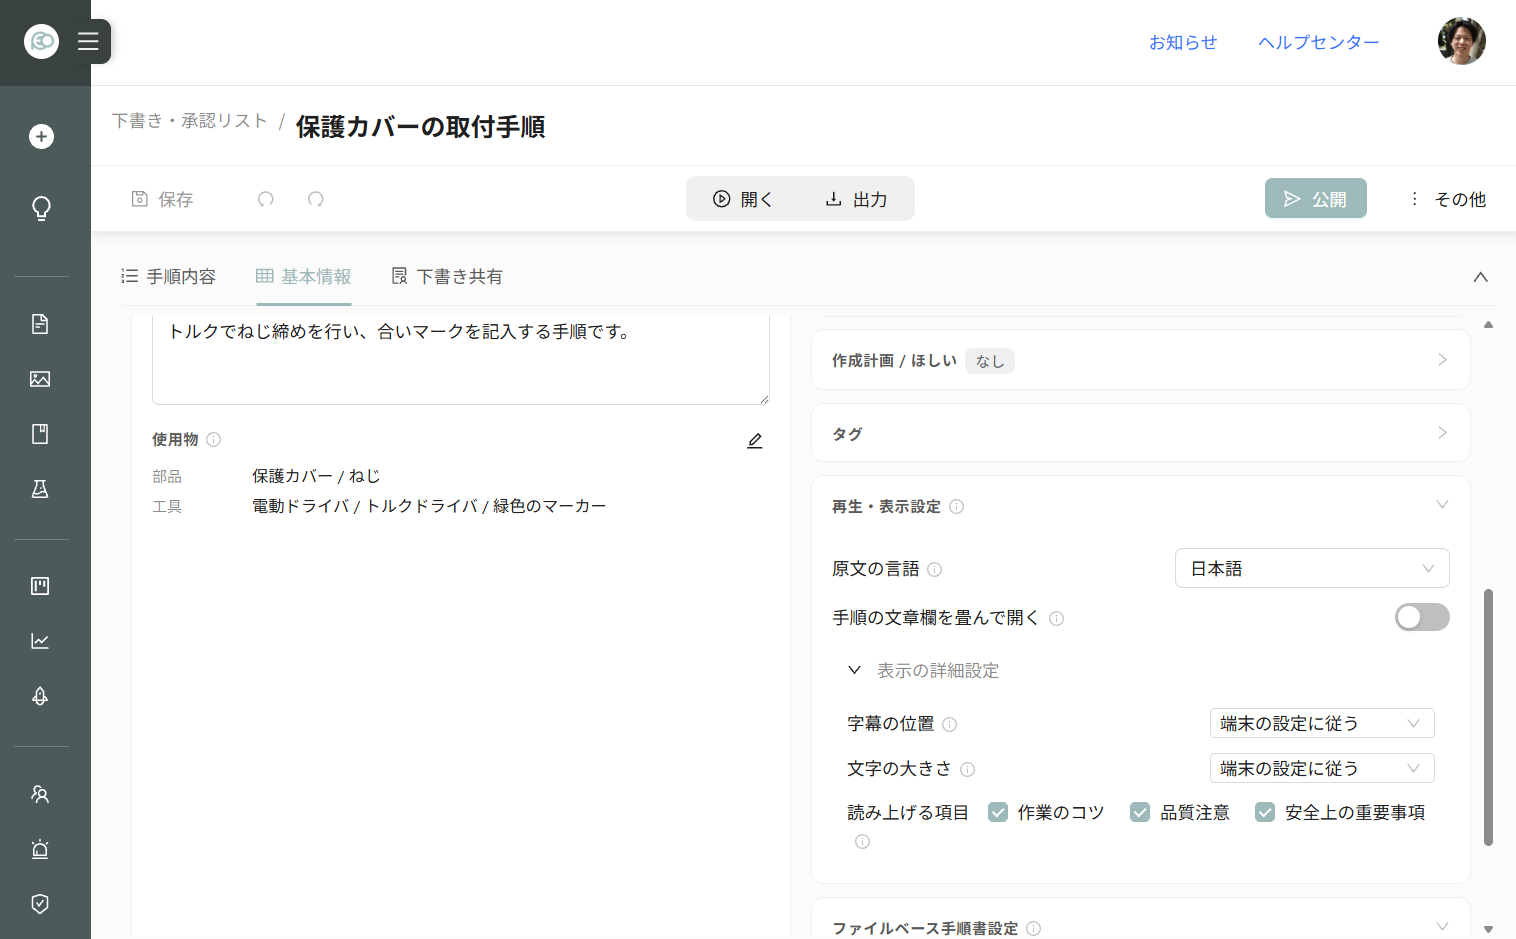Click the rocket icon in the sidebar

(40, 696)
